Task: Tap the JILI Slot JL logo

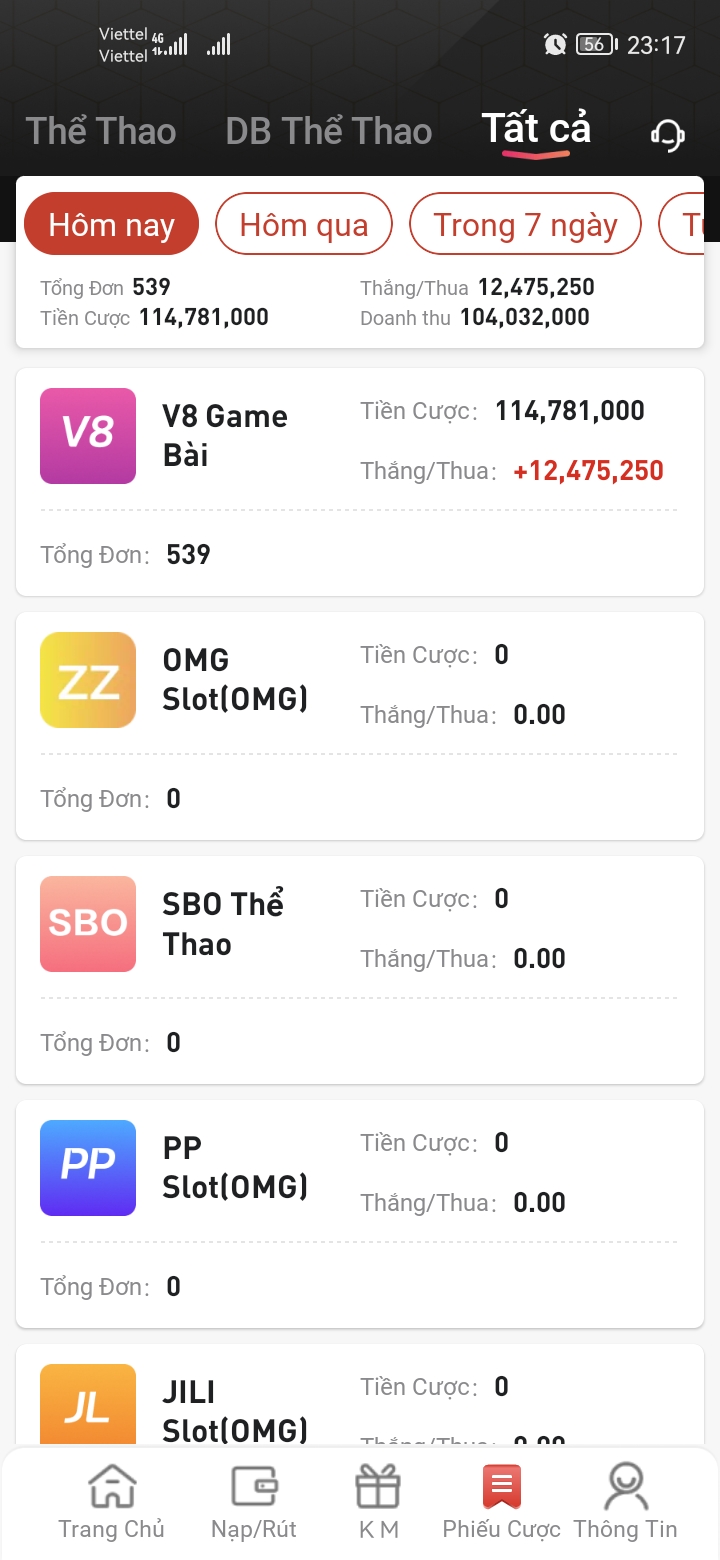Action: pyautogui.click(x=88, y=1404)
